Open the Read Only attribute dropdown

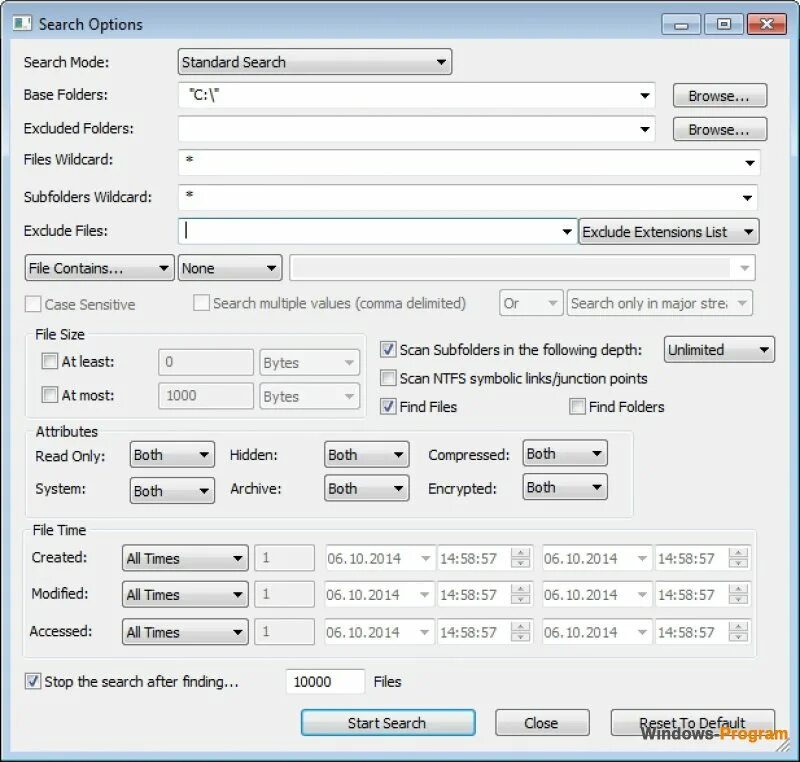pos(172,454)
